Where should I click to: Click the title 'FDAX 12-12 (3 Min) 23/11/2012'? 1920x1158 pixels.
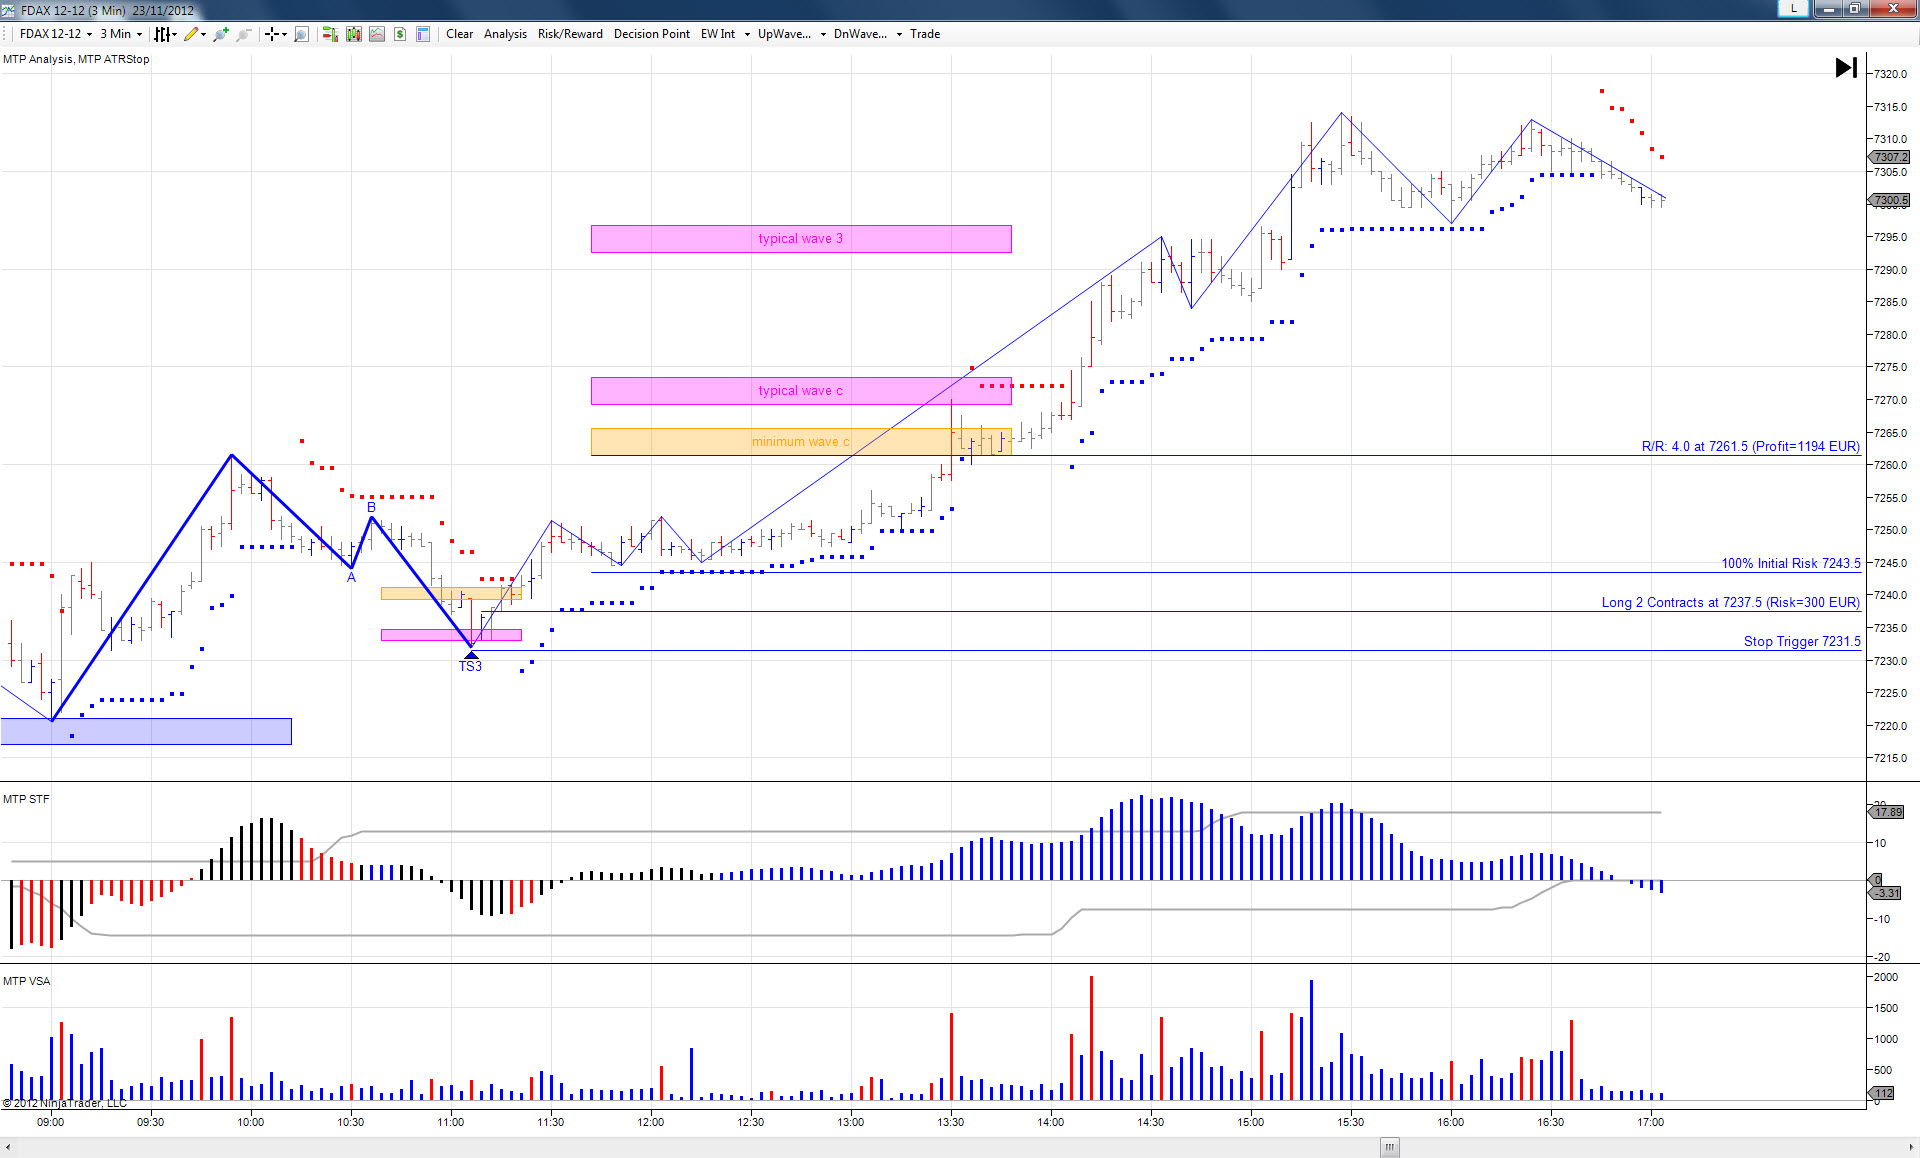[108, 10]
